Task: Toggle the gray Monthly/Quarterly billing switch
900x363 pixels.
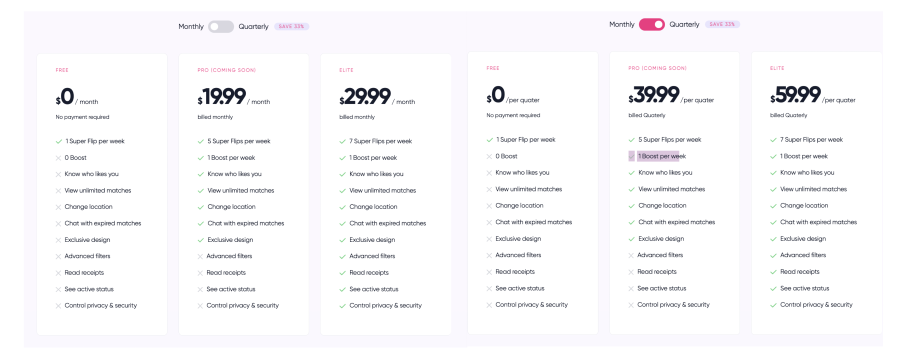Action: coord(221,26)
